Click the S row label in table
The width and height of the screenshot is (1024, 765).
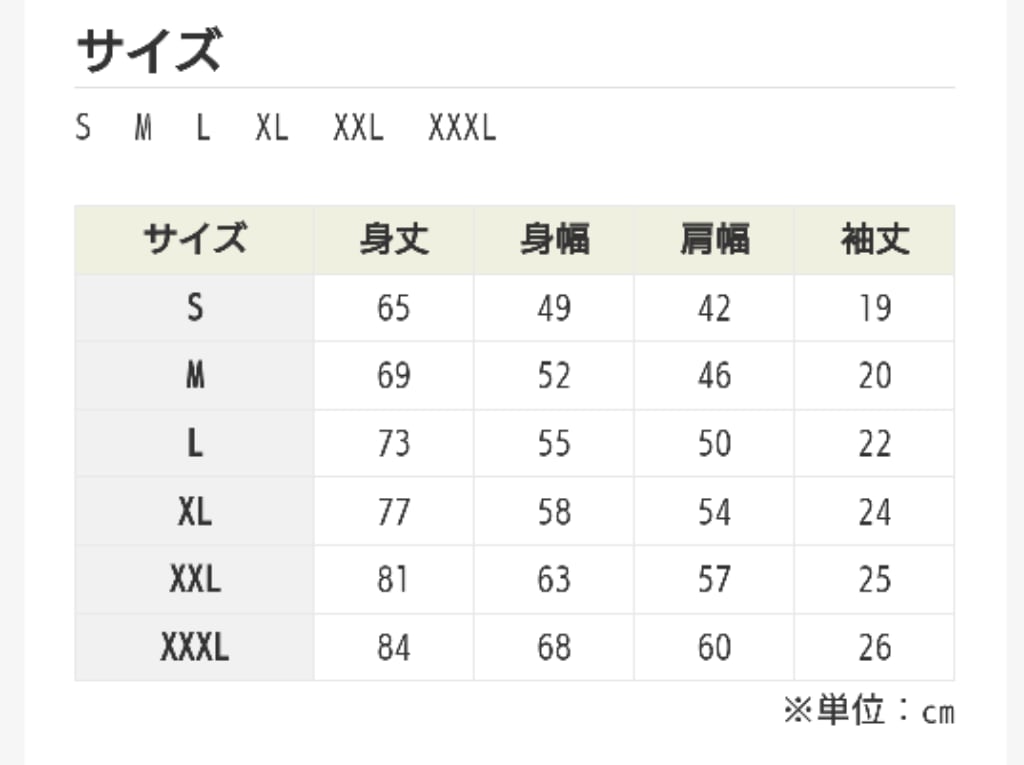pyautogui.click(x=195, y=308)
